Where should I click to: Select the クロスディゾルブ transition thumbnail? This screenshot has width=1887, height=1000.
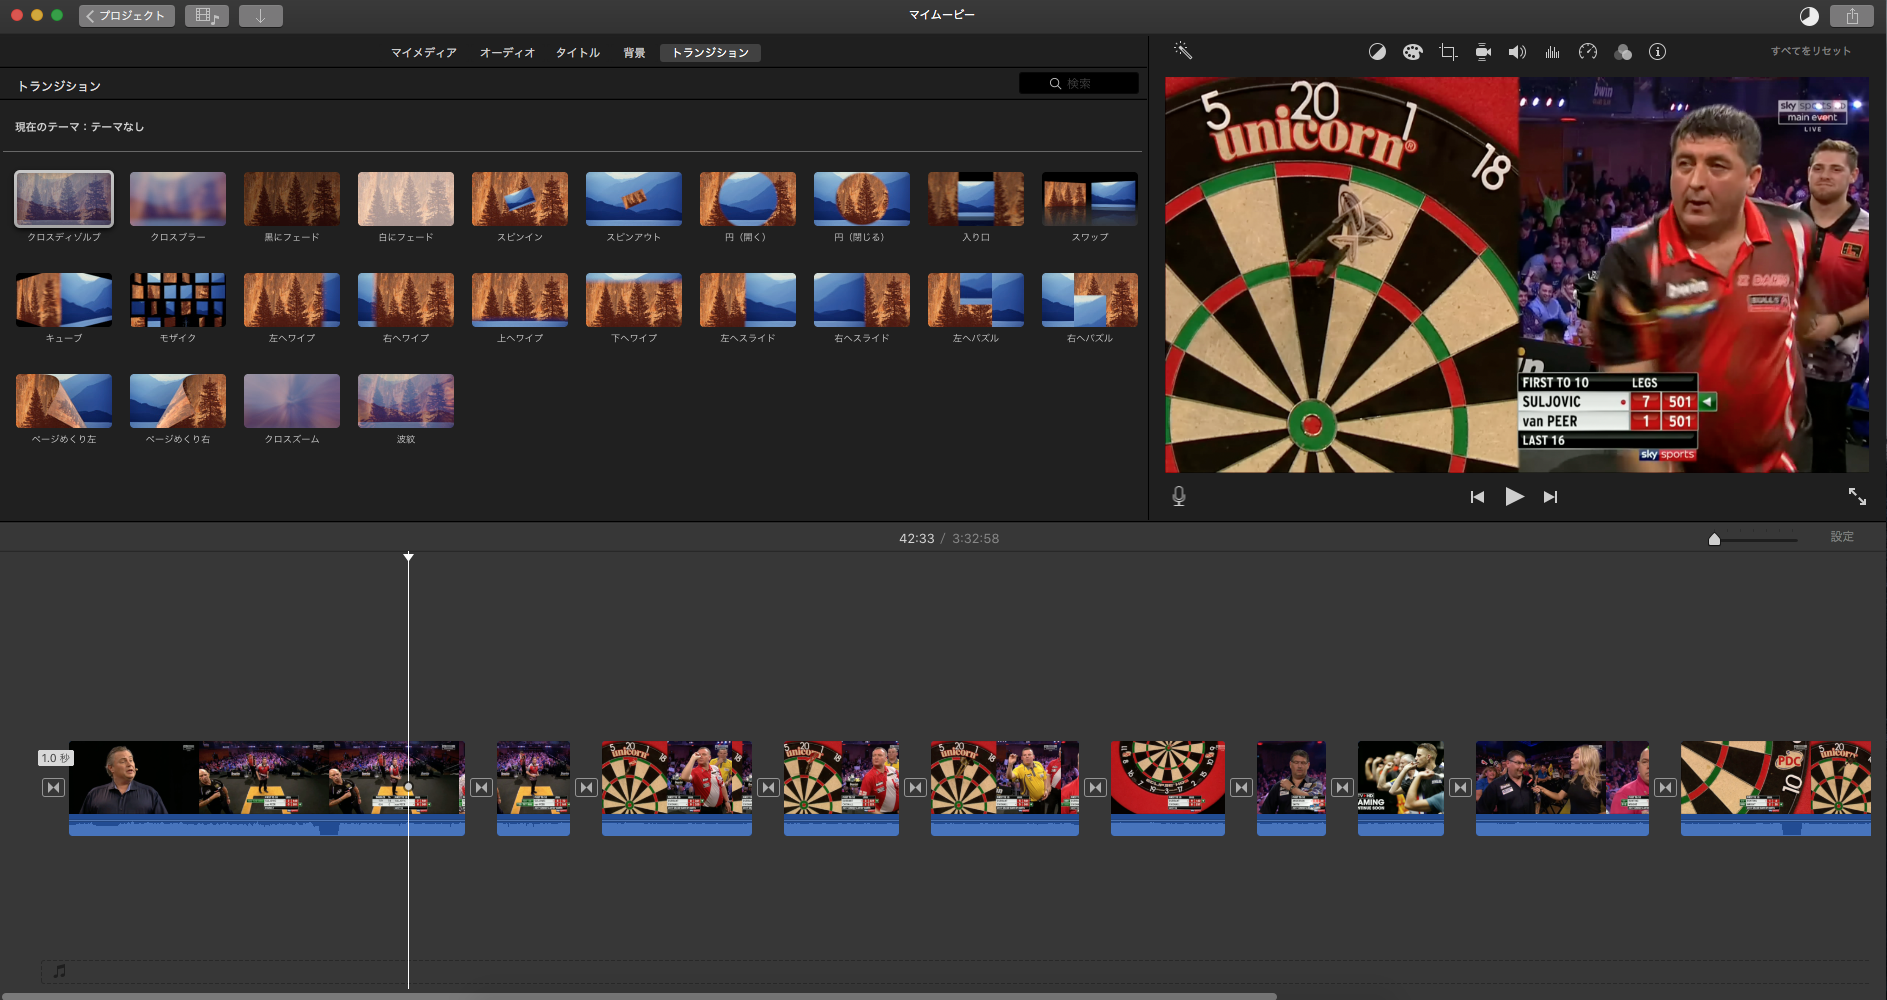click(64, 199)
